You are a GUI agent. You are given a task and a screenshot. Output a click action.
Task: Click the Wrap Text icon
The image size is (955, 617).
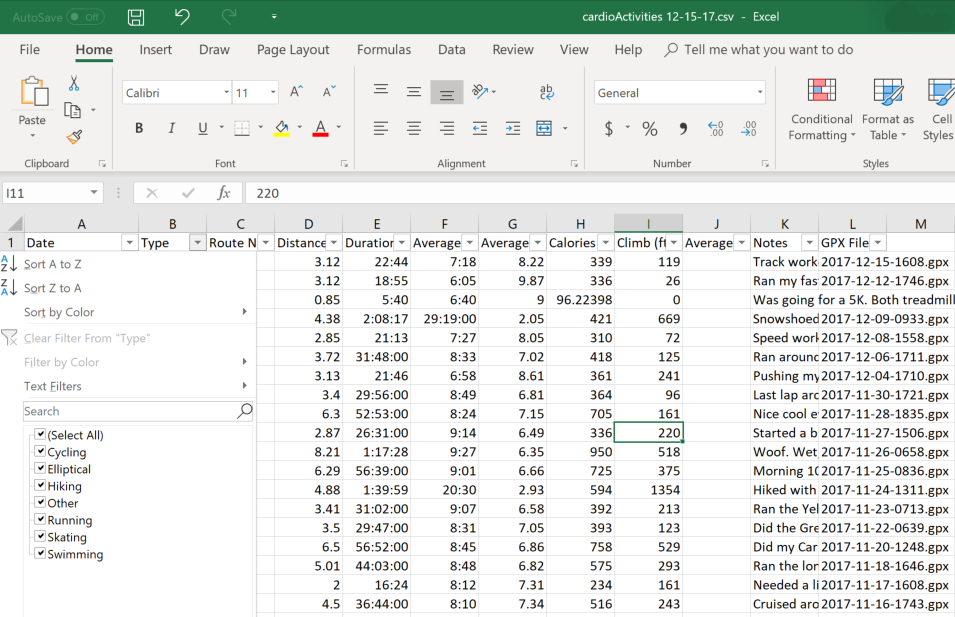click(546, 92)
